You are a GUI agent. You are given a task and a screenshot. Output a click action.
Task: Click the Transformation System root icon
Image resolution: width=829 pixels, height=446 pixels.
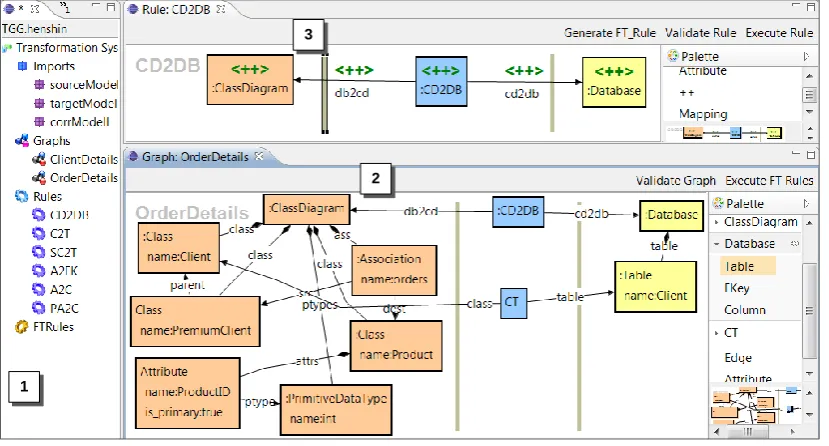click(x=7, y=48)
